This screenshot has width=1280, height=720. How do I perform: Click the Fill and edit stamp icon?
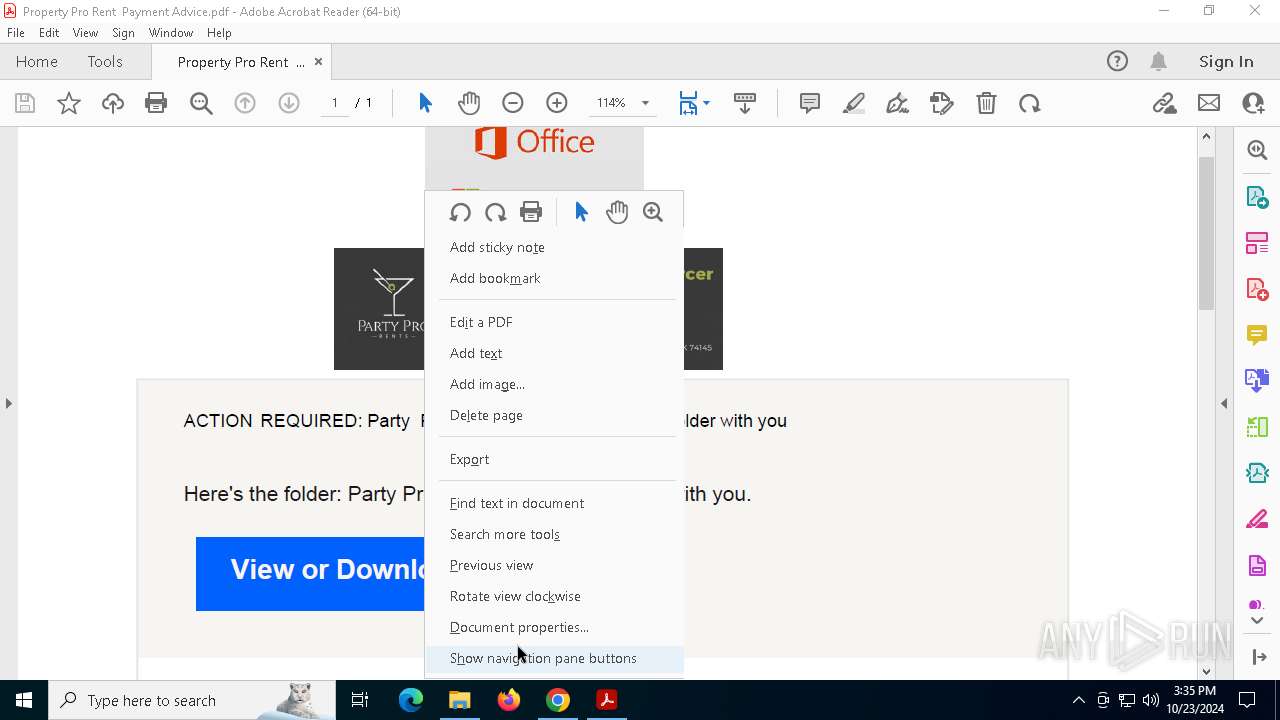(941, 103)
